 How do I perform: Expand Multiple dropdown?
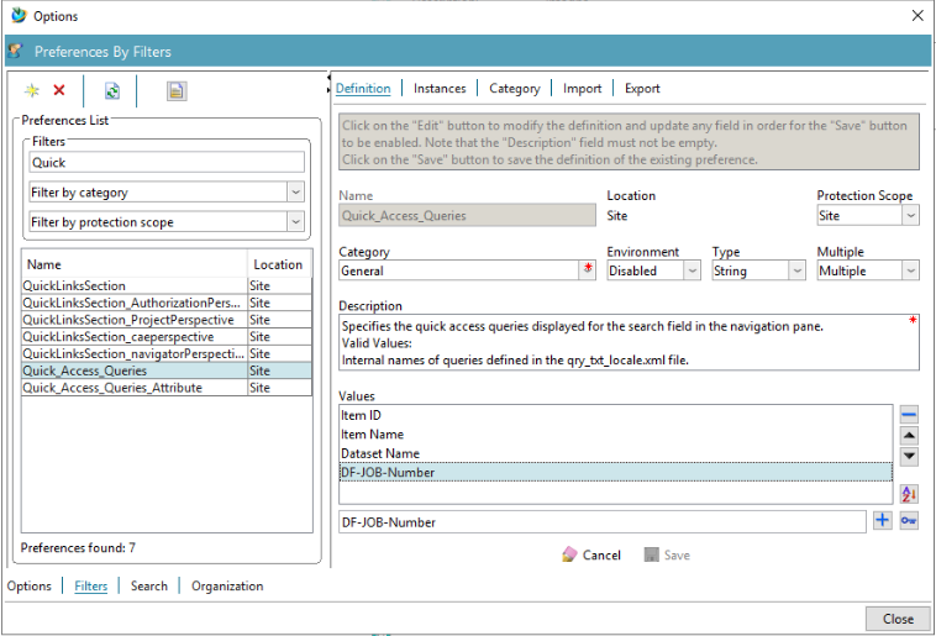910,271
